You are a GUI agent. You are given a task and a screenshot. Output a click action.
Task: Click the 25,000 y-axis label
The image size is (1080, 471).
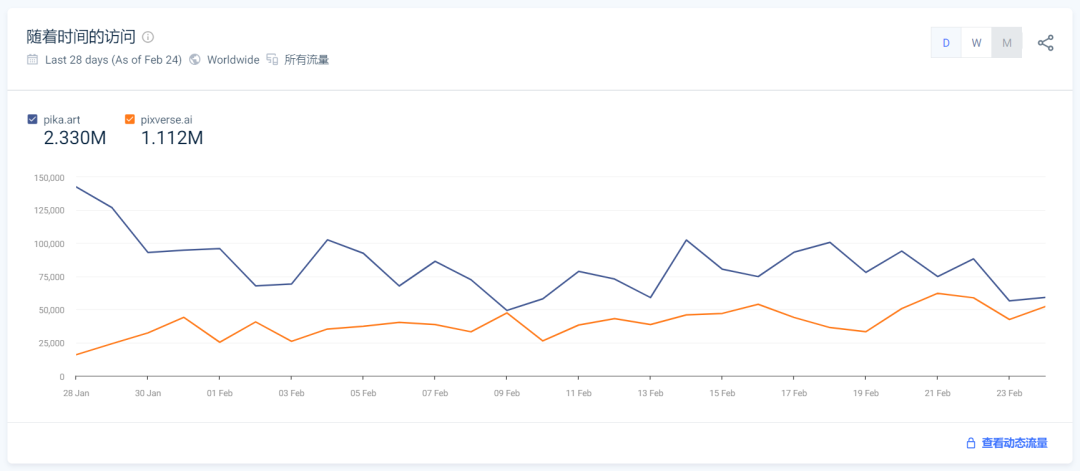[51, 343]
